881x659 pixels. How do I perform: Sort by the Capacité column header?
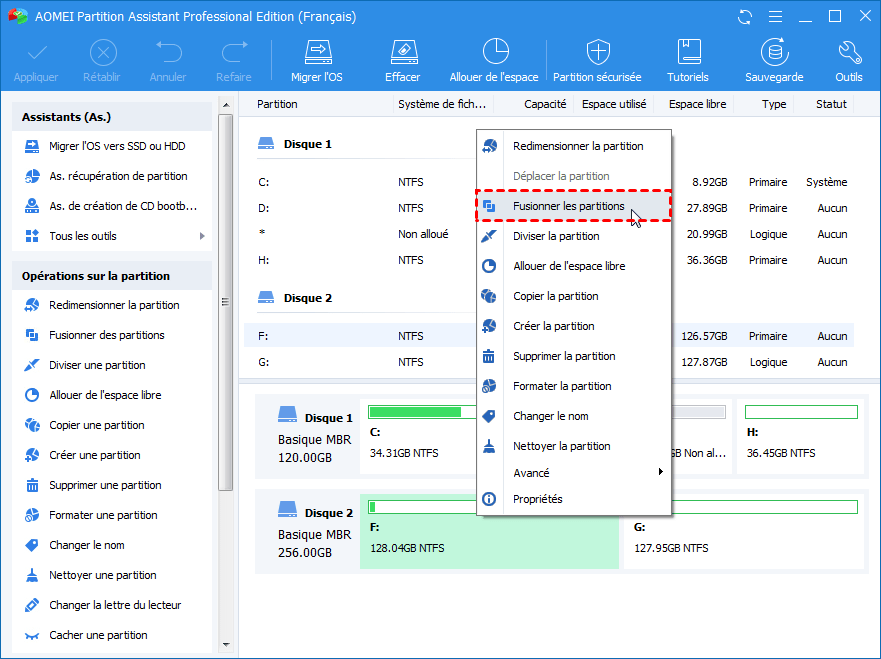545,104
